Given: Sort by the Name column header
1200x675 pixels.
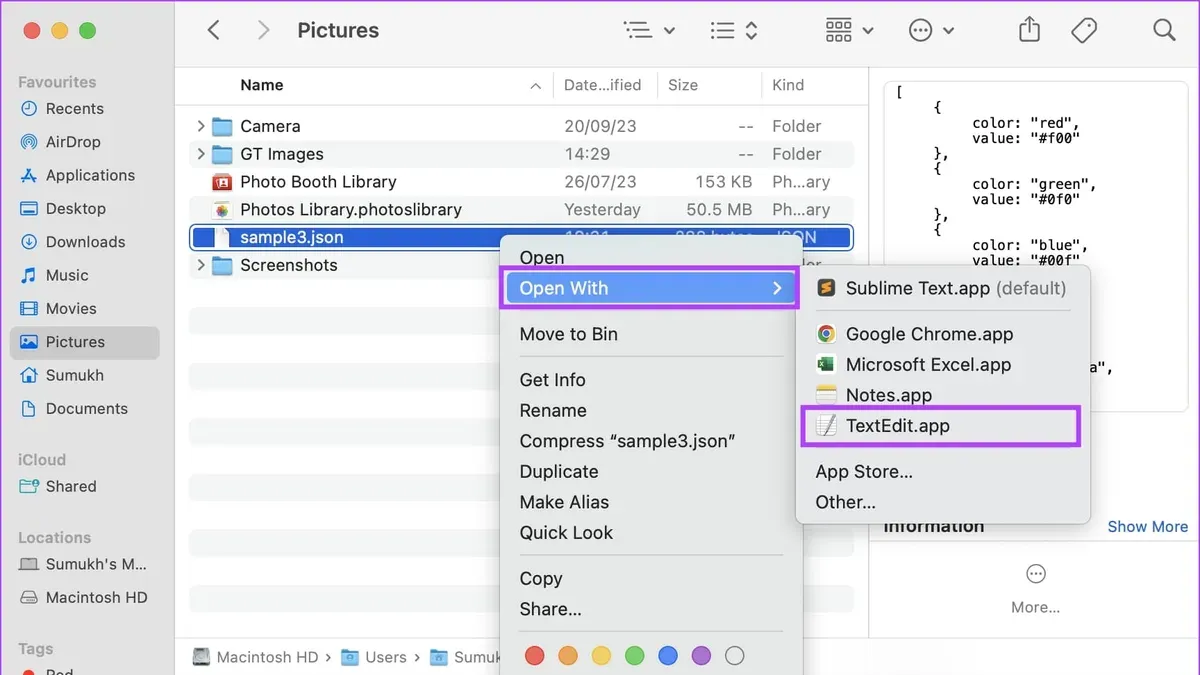Looking at the screenshot, I should (x=262, y=85).
